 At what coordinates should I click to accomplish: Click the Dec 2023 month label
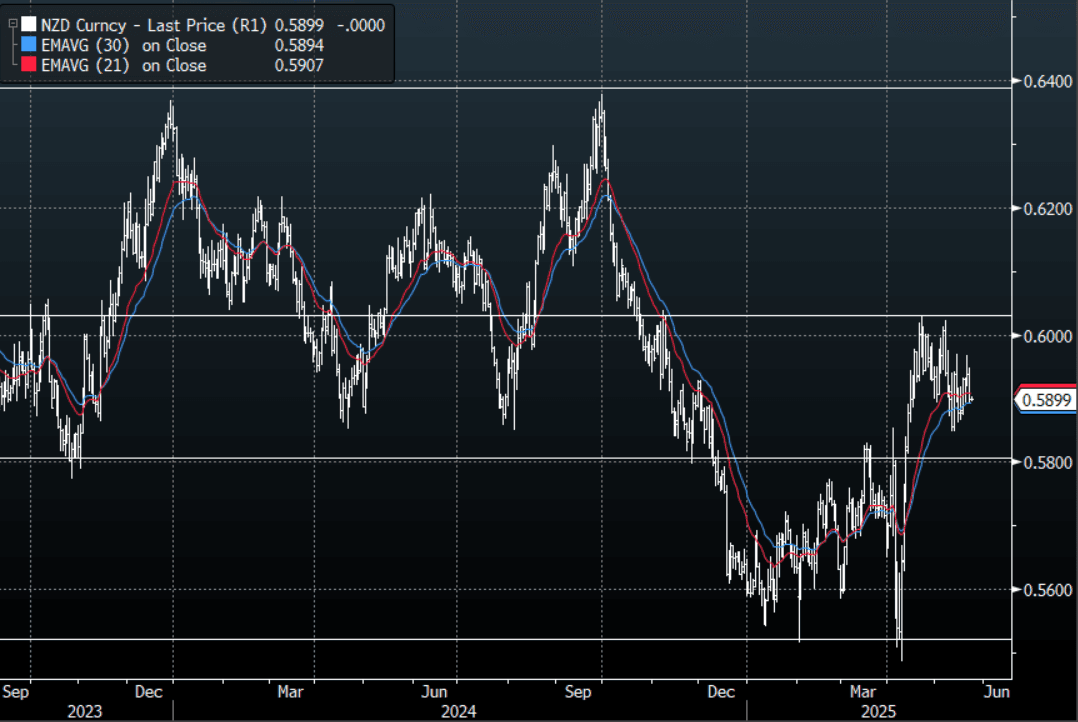tap(148, 692)
